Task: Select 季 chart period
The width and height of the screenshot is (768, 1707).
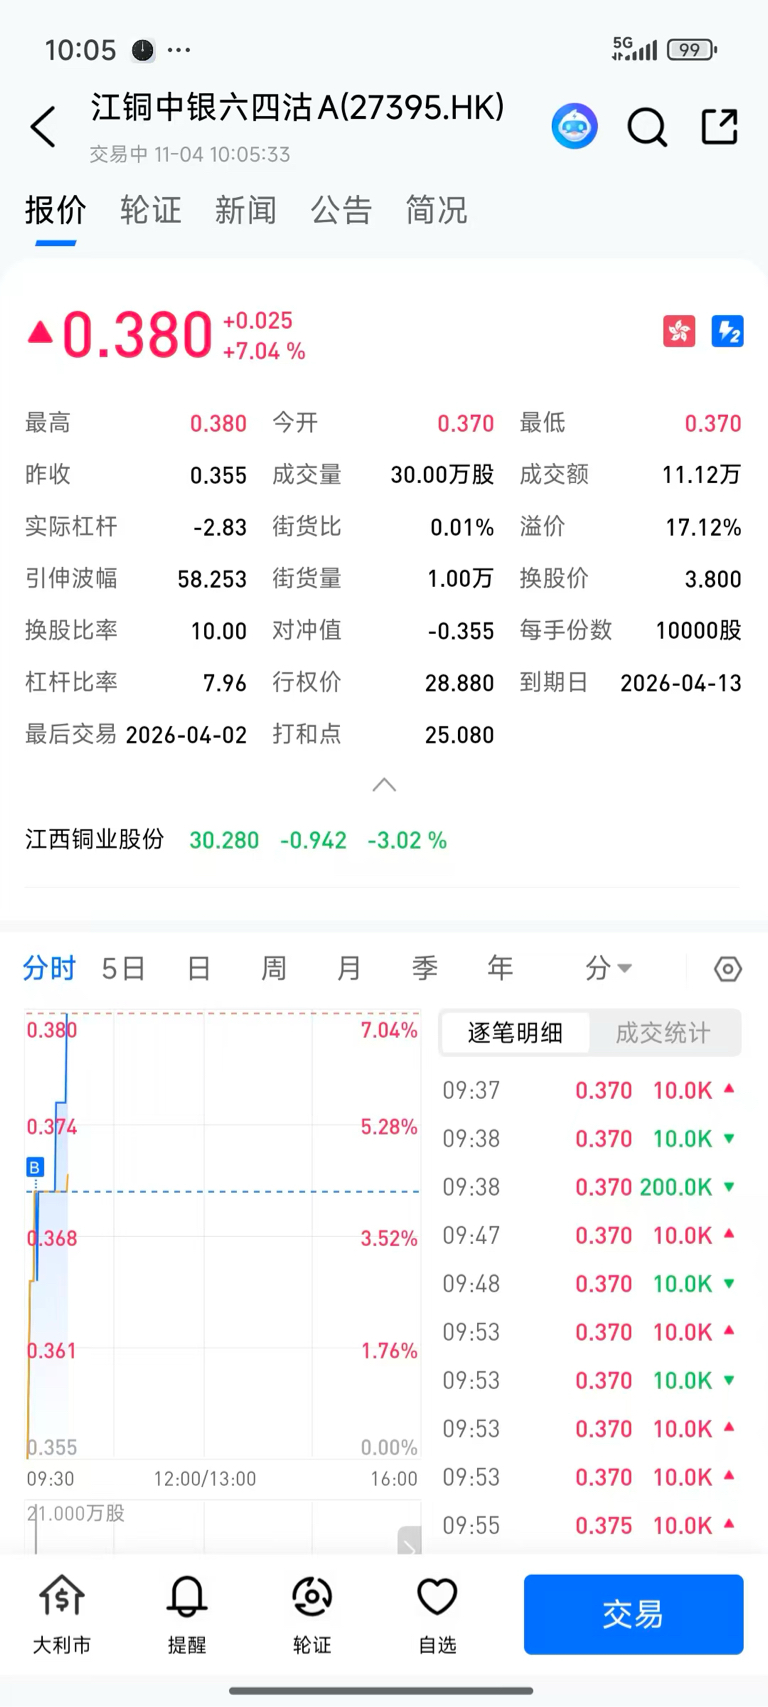Action: coord(424,968)
